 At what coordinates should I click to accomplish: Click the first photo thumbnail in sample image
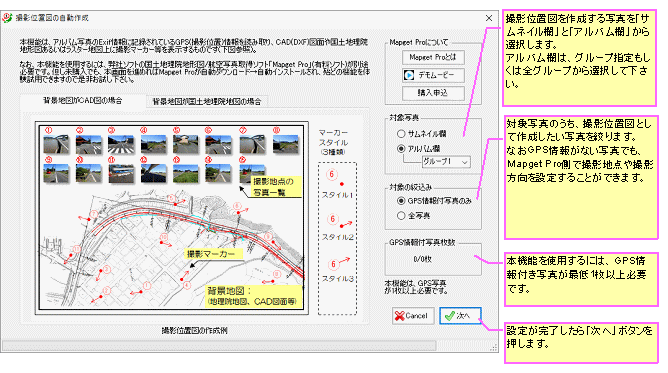click(x=56, y=144)
